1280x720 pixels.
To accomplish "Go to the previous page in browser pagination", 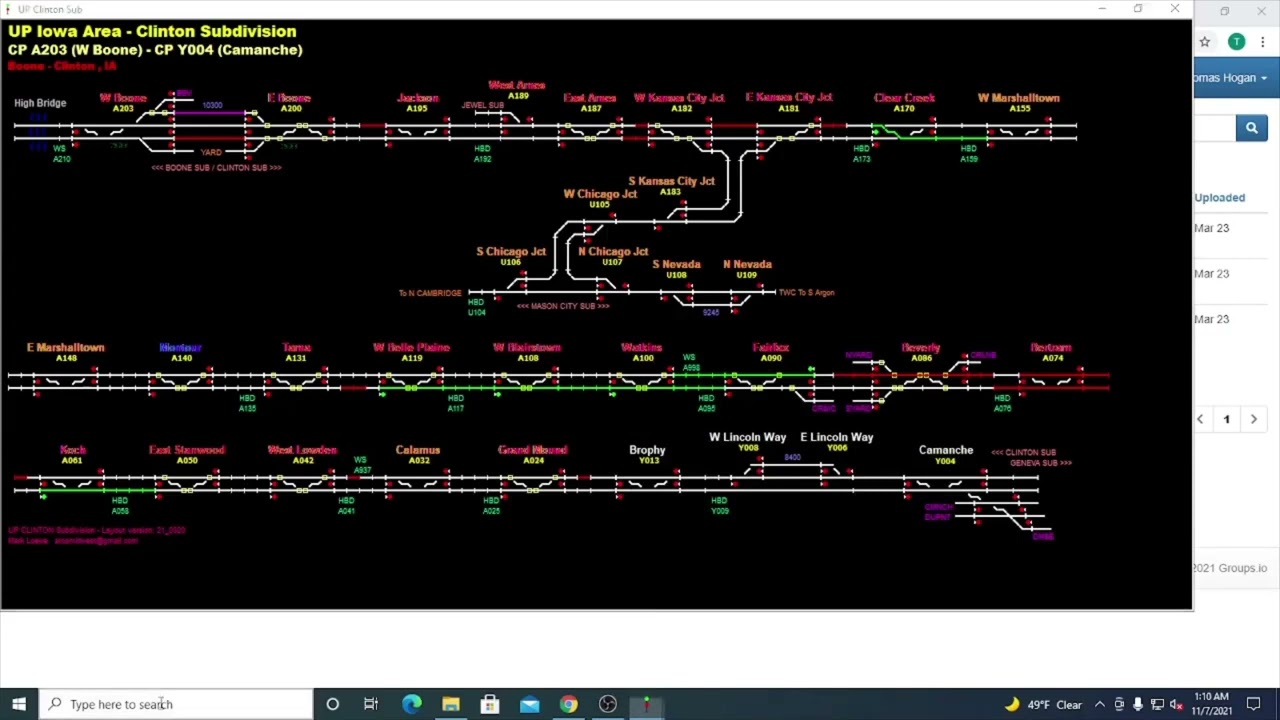I will [x=1200, y=419].
